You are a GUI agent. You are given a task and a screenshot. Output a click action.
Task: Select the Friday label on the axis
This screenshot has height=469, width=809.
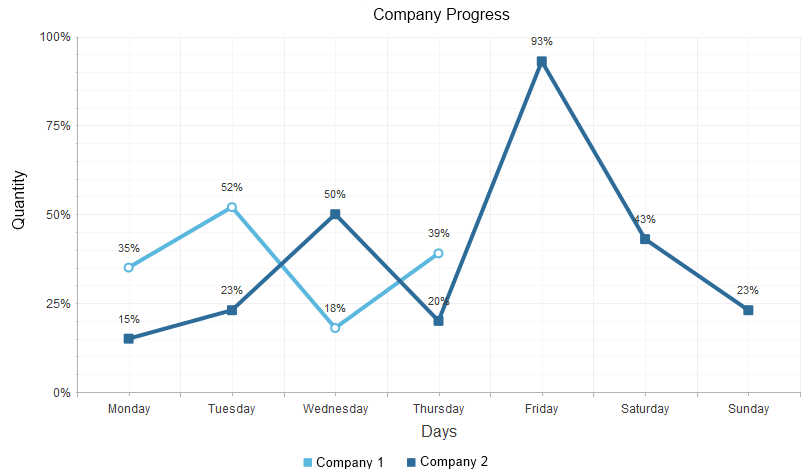click(x=542, y=409)
